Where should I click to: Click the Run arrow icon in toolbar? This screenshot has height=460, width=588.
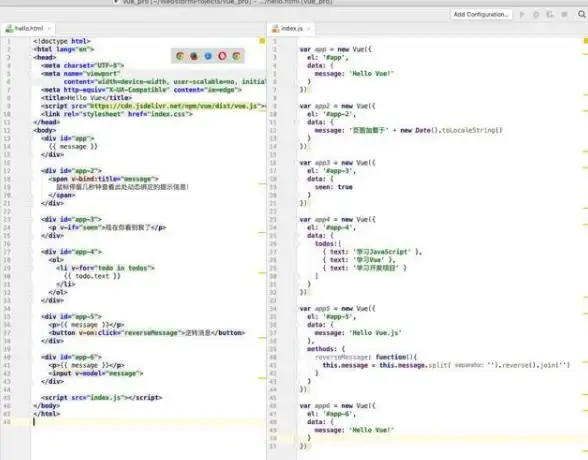click(522, 14)
